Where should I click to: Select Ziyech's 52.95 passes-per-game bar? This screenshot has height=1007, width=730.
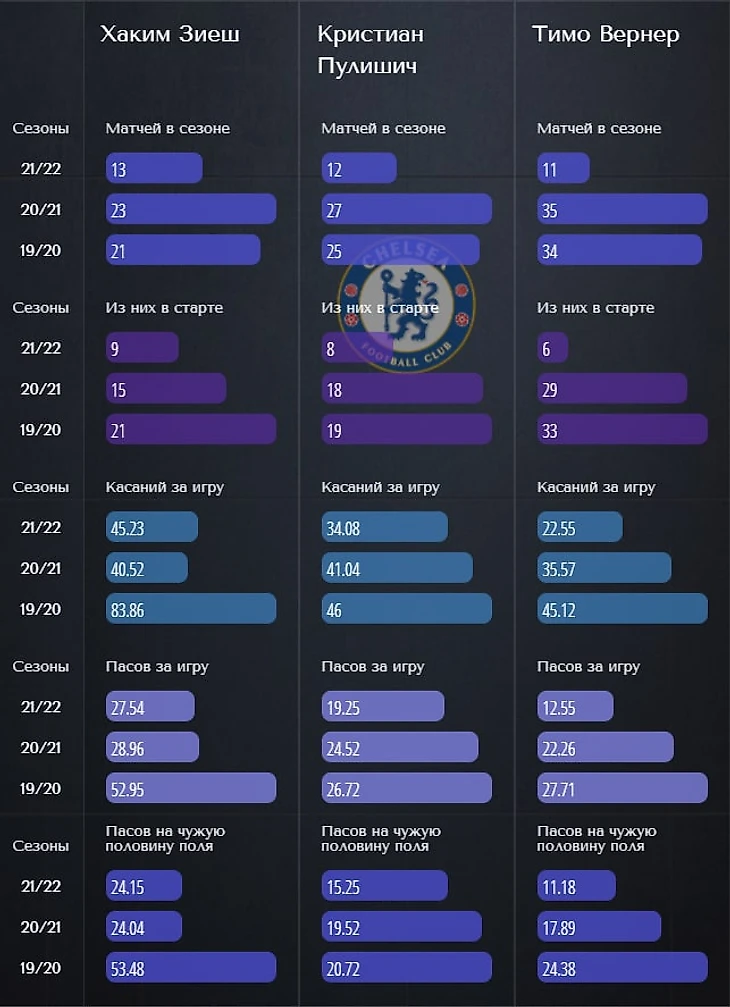point(190,788)
